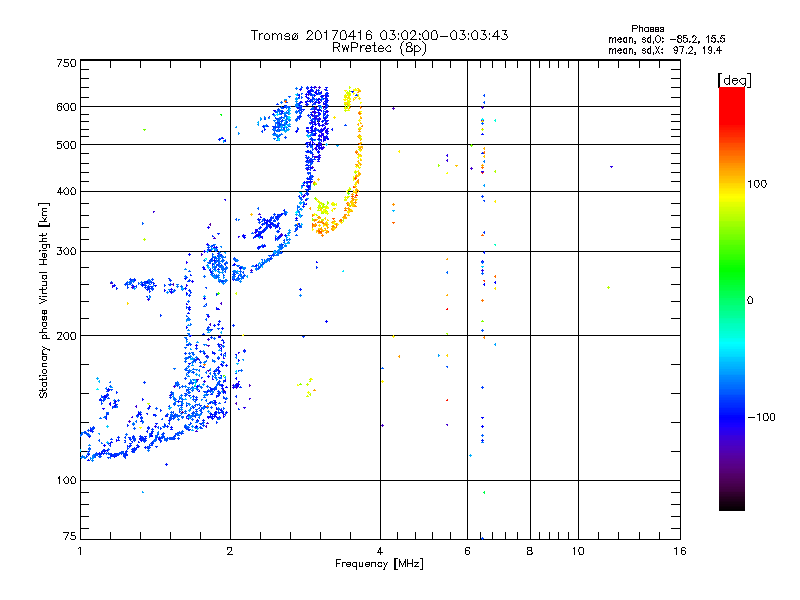Click the y-axis tick label '500'
800x600 pixels.
point(66,145)
